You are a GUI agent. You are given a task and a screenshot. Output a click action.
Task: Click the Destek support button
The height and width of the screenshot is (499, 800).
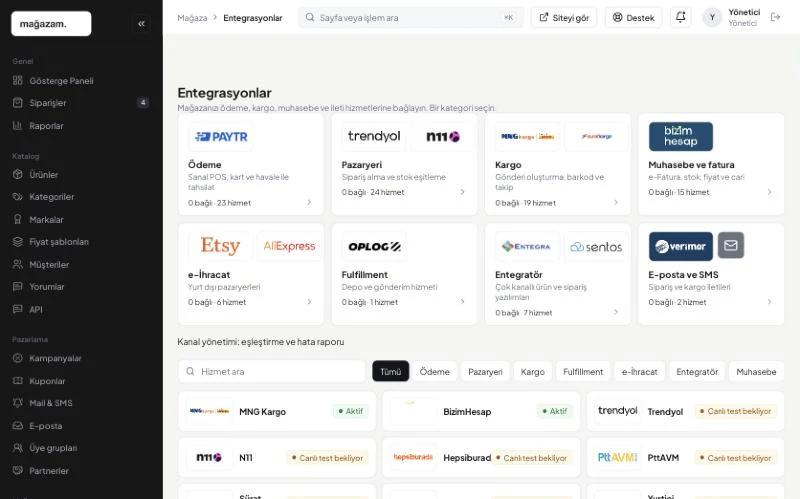point(633,17)
